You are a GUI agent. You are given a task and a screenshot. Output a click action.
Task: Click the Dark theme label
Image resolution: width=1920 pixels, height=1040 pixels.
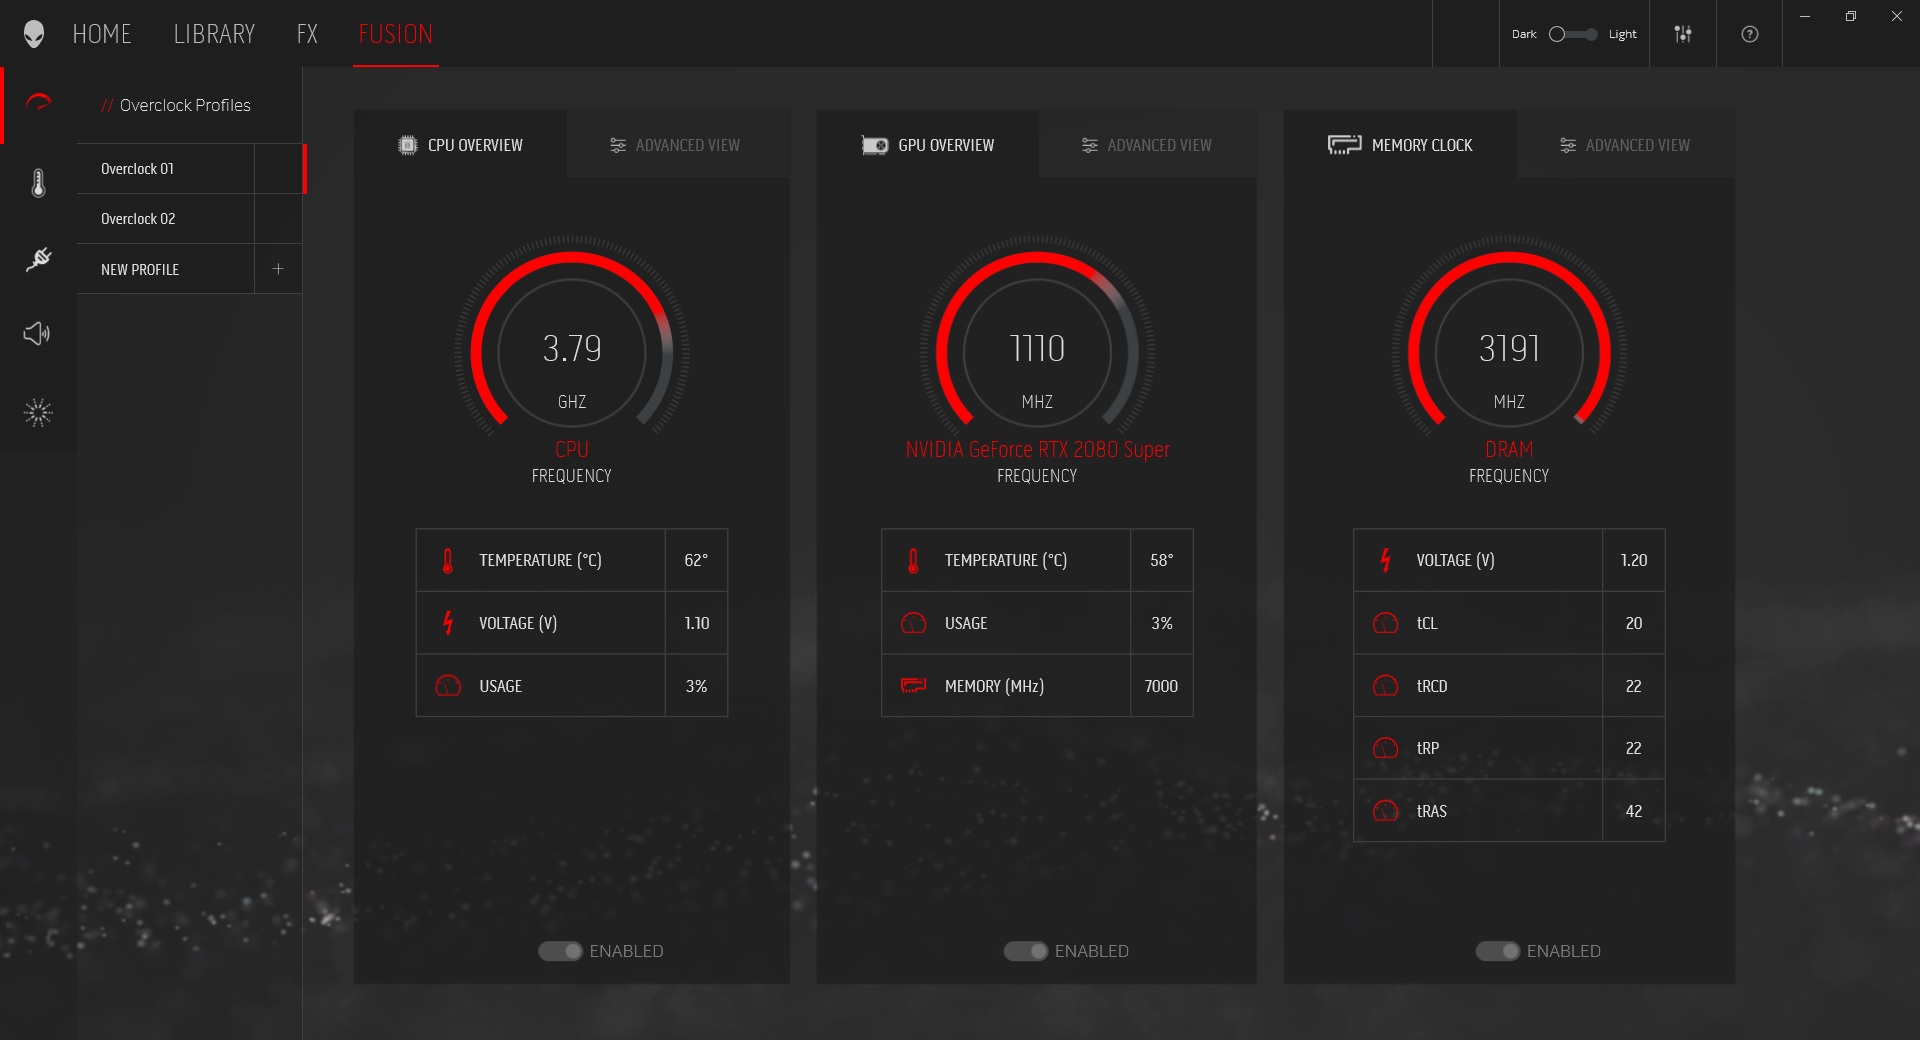pyautogui.click(x=1524, y=34)
